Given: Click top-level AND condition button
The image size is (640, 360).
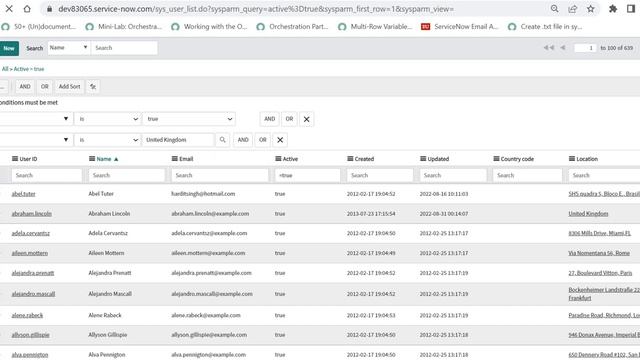Looking at the screenshot, I should coord(25,87).
